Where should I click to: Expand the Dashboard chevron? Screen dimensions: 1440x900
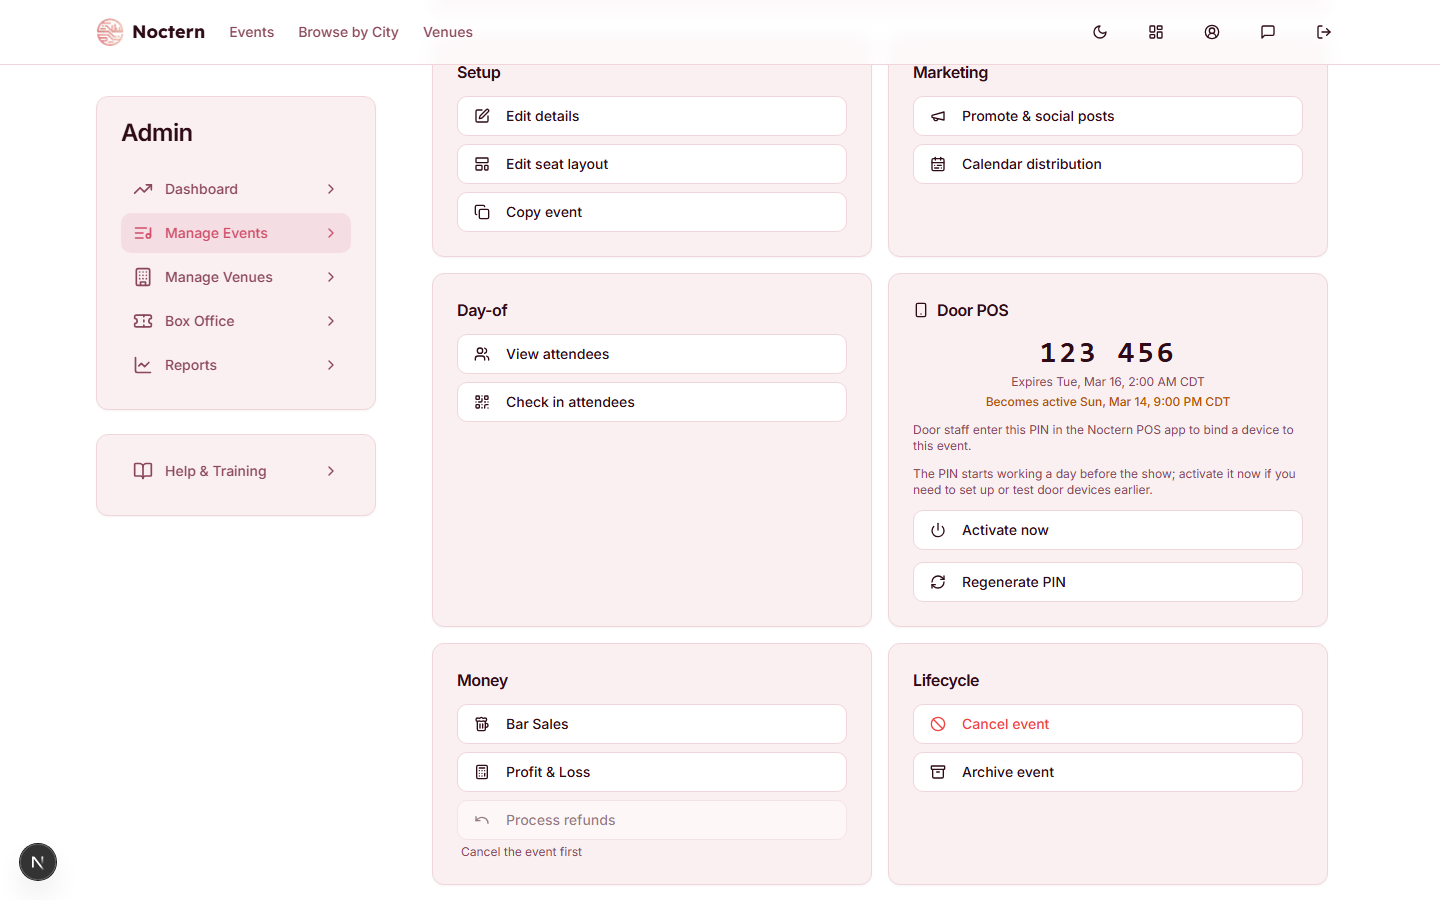click(331, 189)
